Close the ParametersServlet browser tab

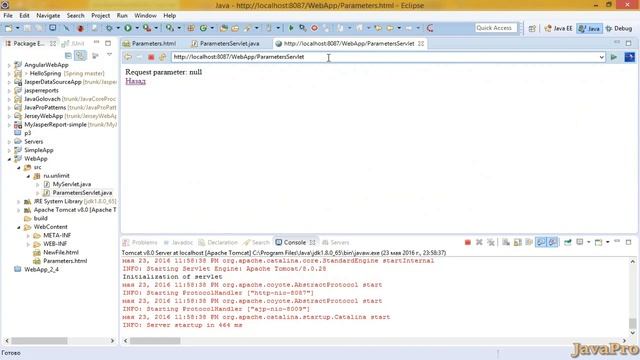coord(421,43)
